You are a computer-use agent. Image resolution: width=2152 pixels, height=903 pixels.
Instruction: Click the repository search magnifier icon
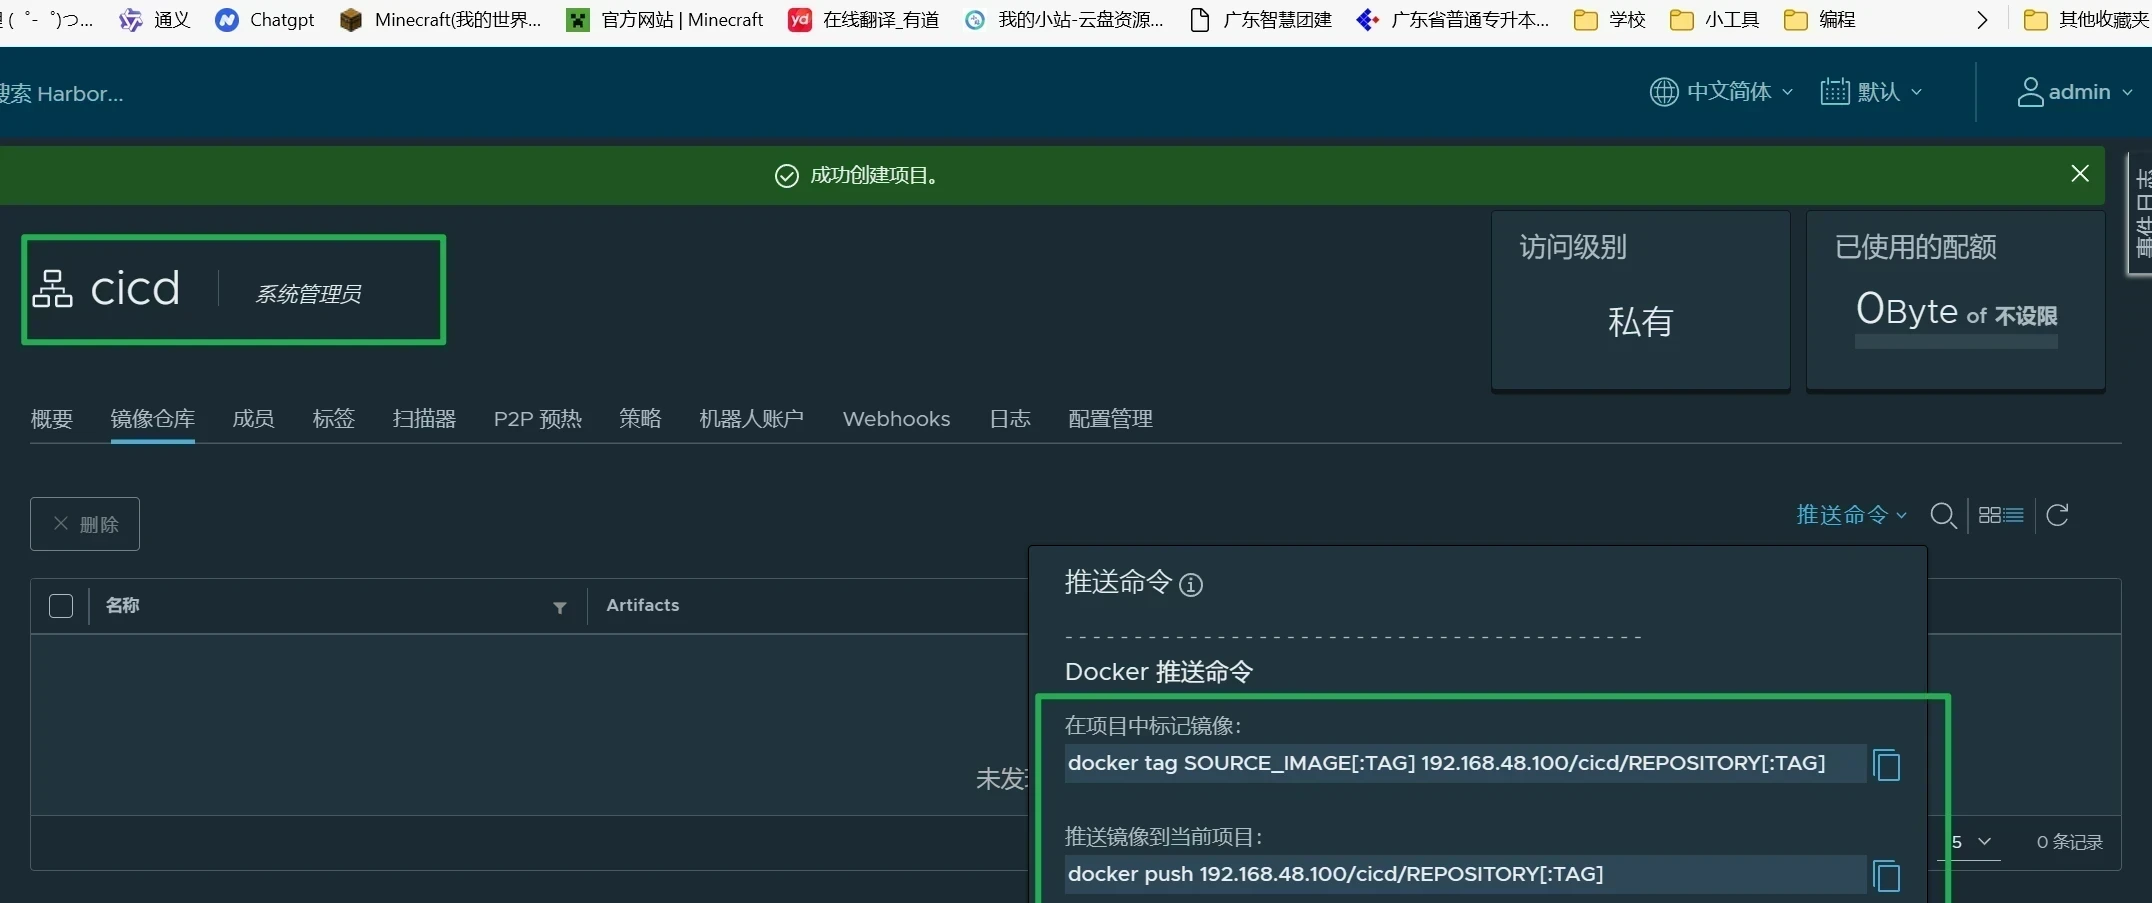pos(1943,515)
